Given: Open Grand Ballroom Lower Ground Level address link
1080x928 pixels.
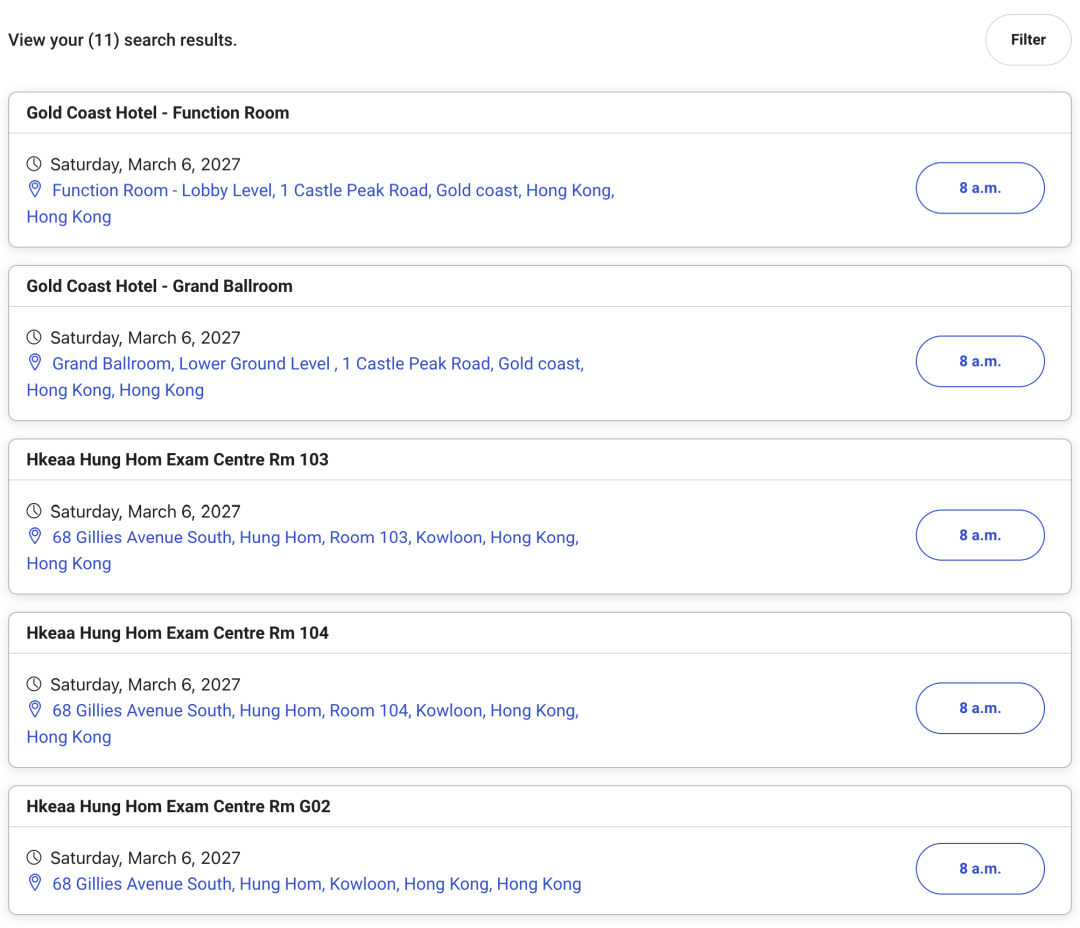Looking at the screenshot, I should tap(305, 377).
